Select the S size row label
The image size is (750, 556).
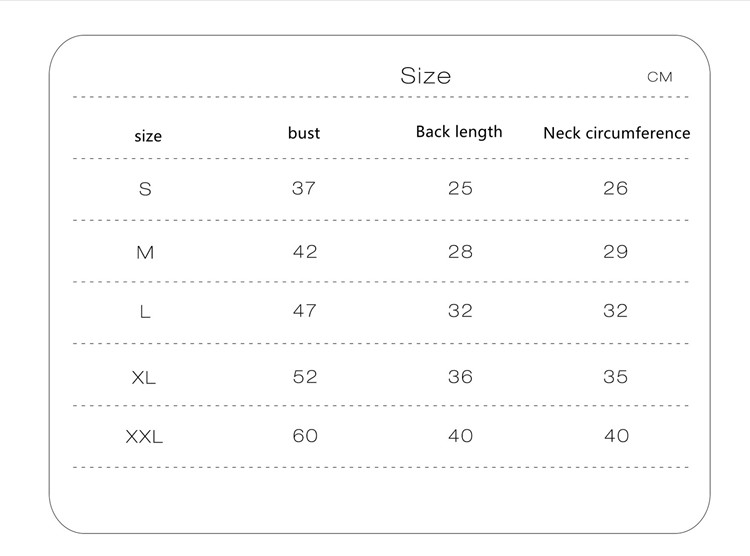coord(145,189)
